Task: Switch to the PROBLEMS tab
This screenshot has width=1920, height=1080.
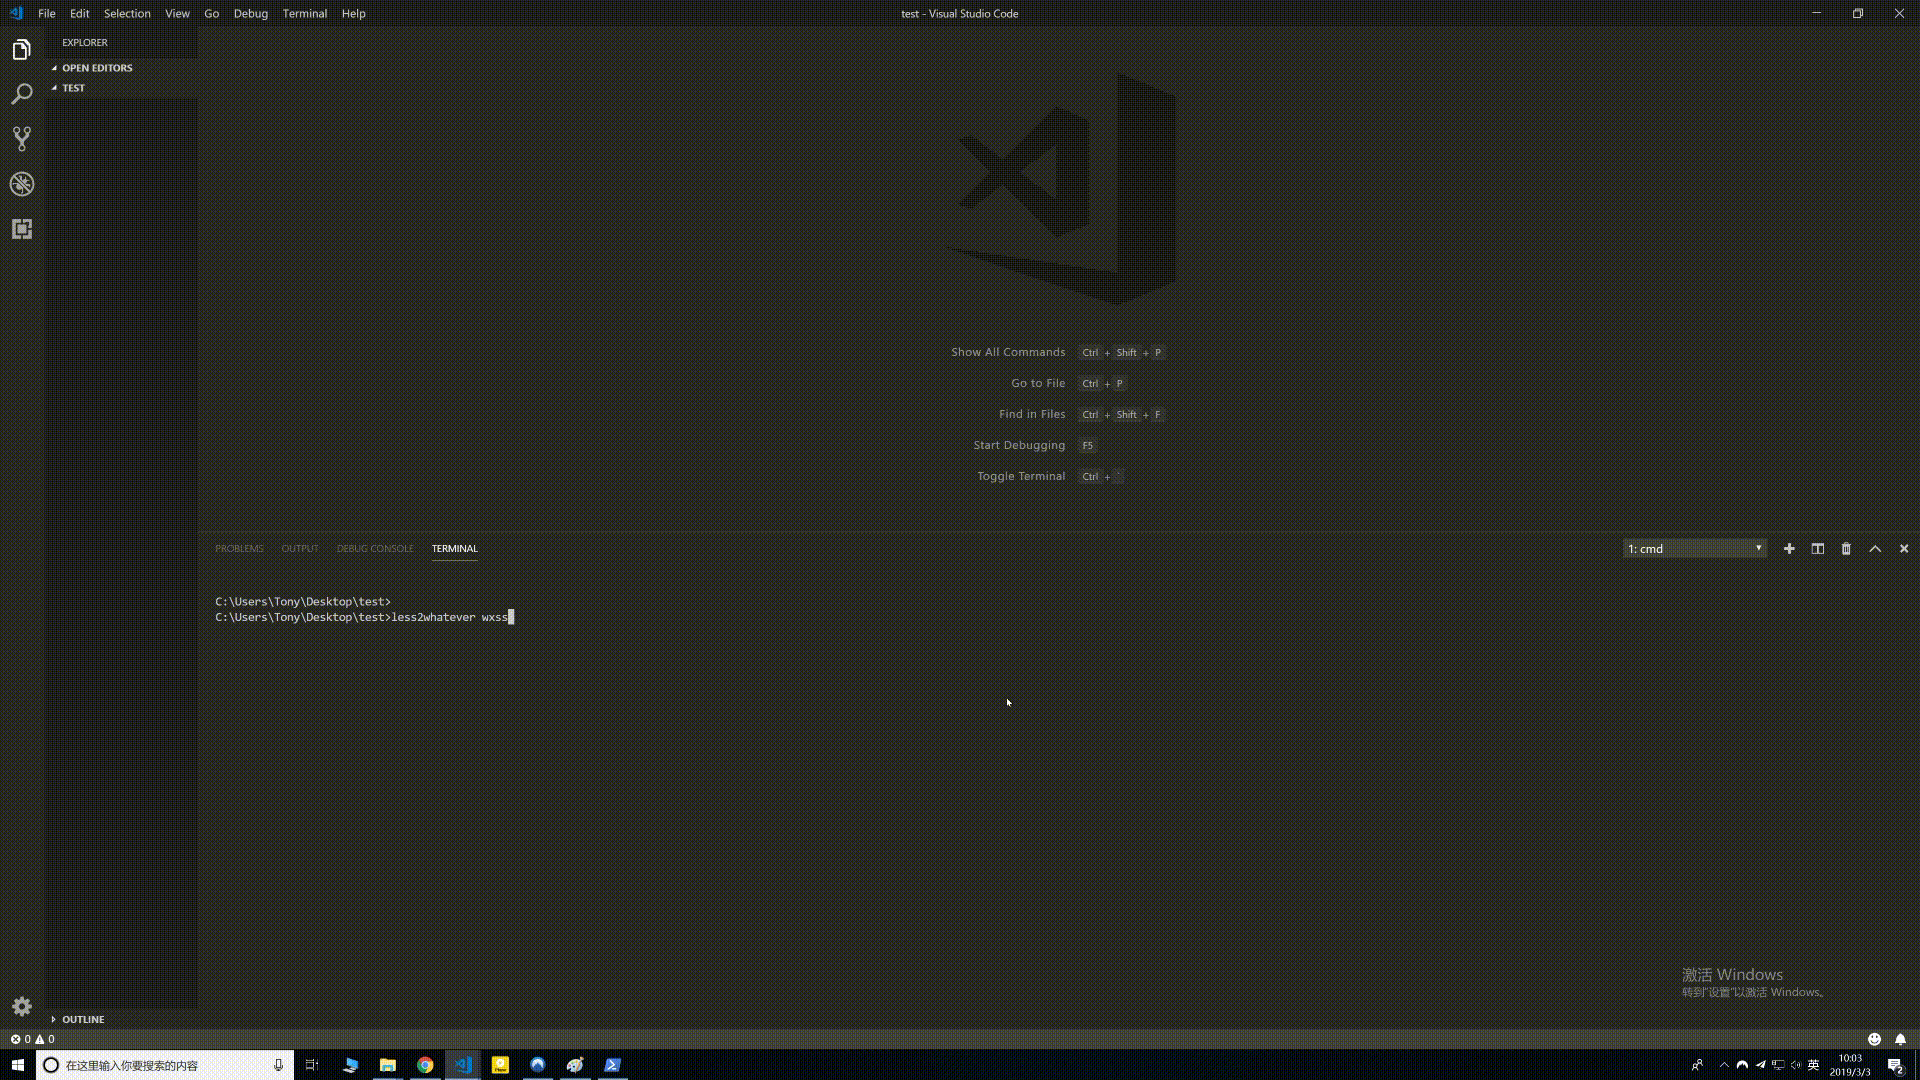Action: click(239, 549)
